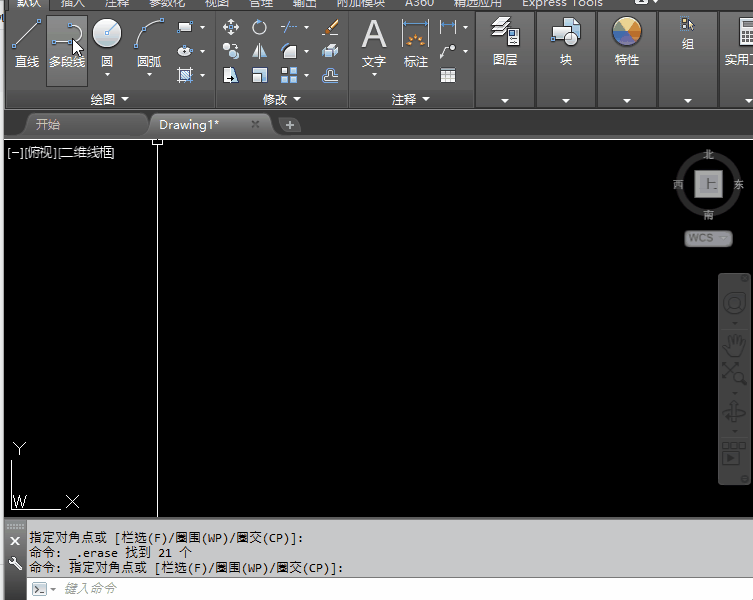753x600 pixels.
Task: Select the Line (直线) tool
Action: (x=26, y=44)
